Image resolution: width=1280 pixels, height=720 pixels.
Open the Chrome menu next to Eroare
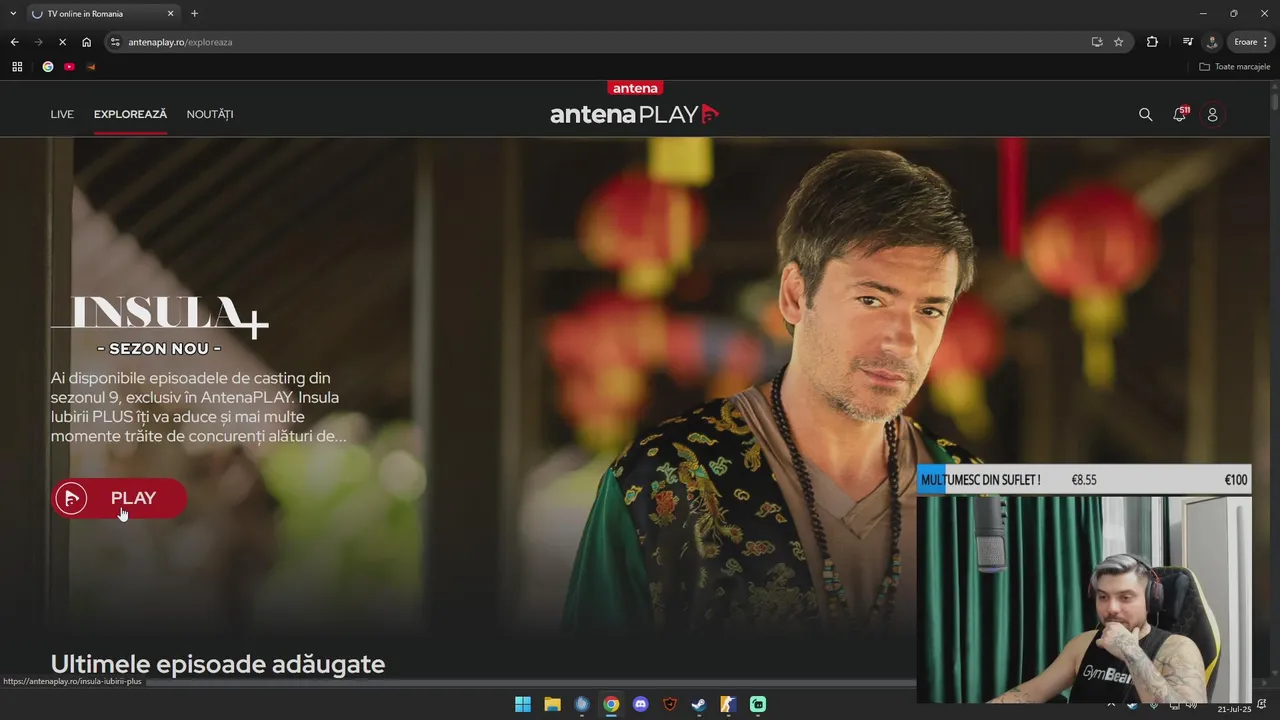(x=1266, y=42)
